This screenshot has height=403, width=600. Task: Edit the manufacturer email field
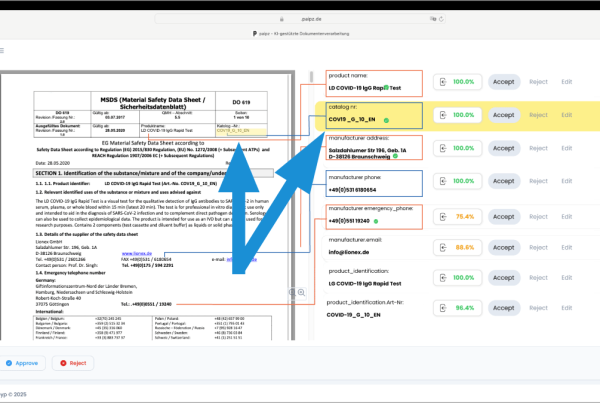pos(567,248)
